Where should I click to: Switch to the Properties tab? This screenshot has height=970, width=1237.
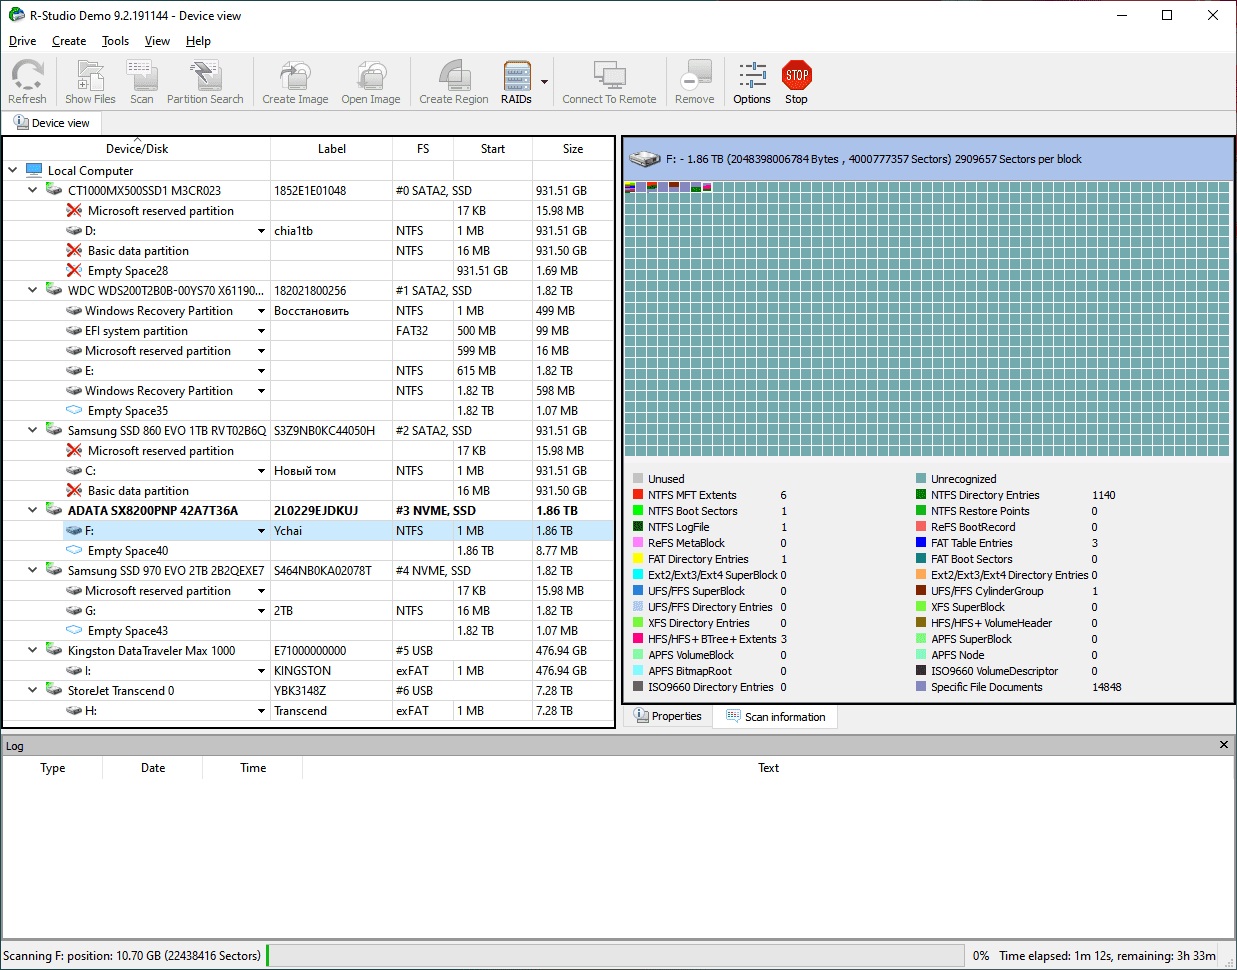click(x=667, y=717)
